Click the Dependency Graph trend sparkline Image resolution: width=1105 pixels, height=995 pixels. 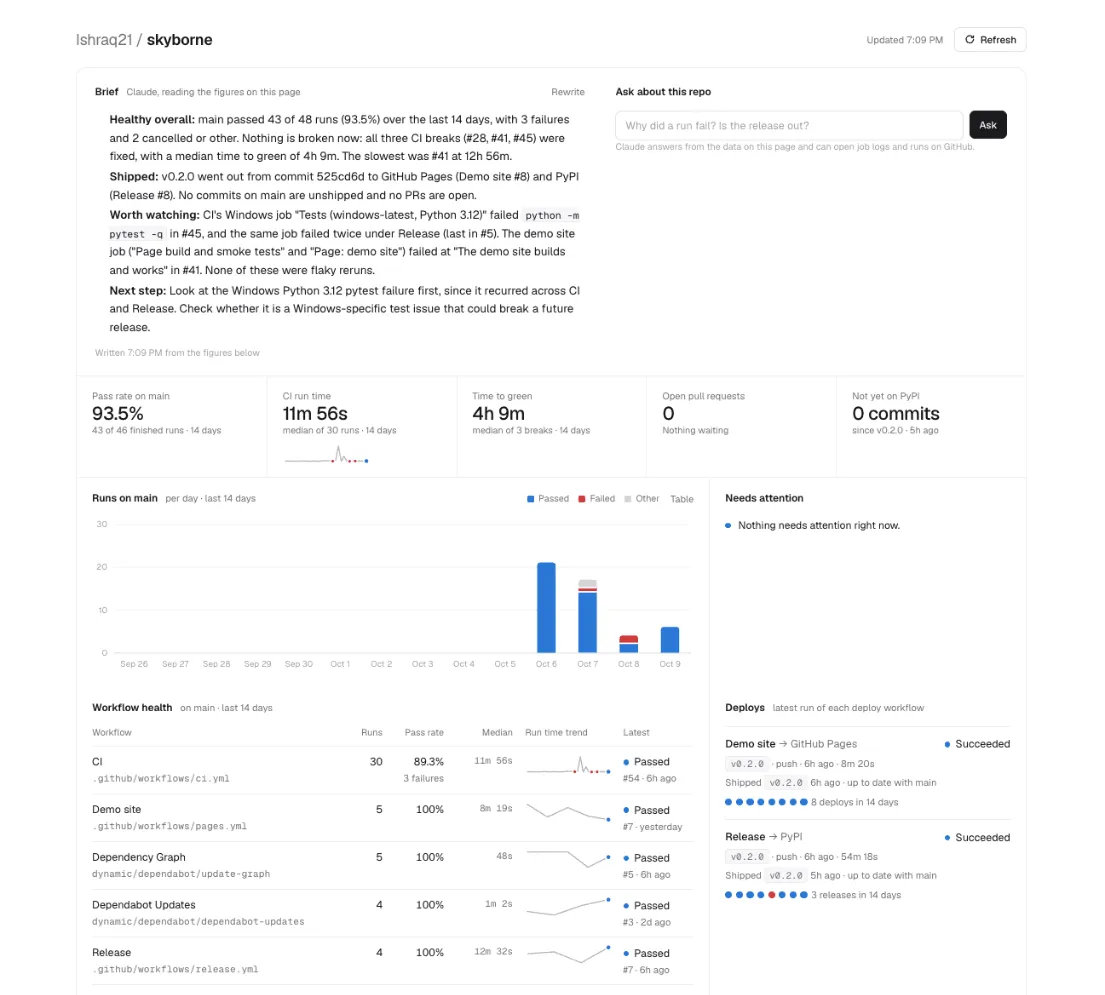(568, 859)
